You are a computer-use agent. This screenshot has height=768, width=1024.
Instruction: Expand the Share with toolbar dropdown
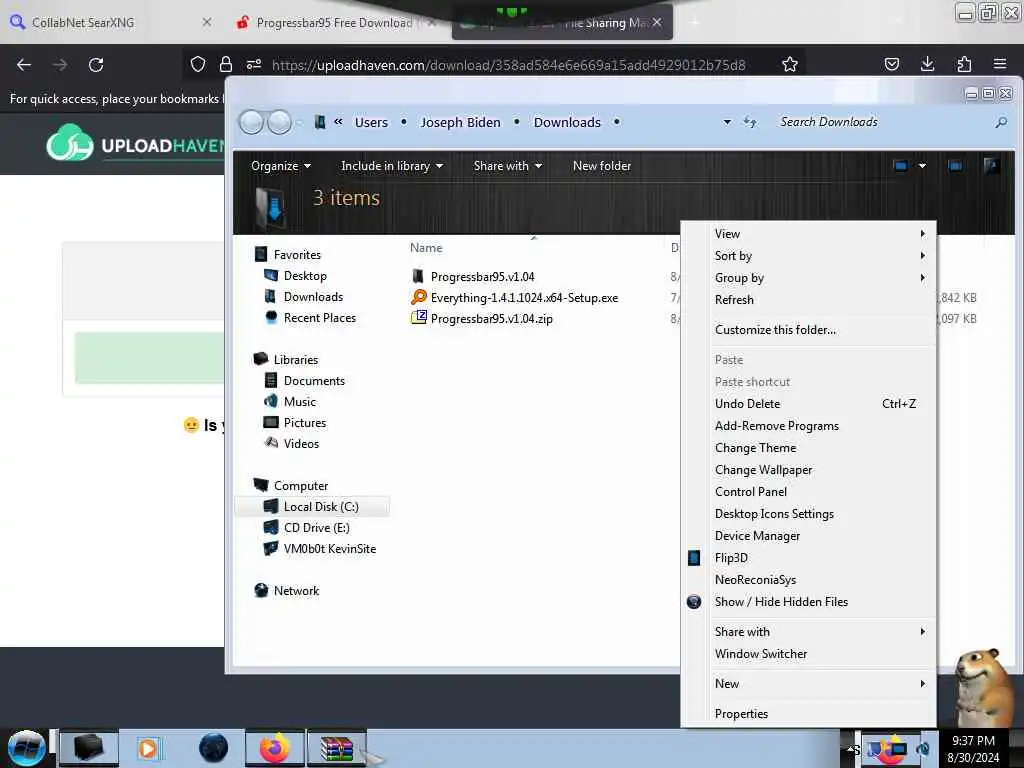[507, 166]
